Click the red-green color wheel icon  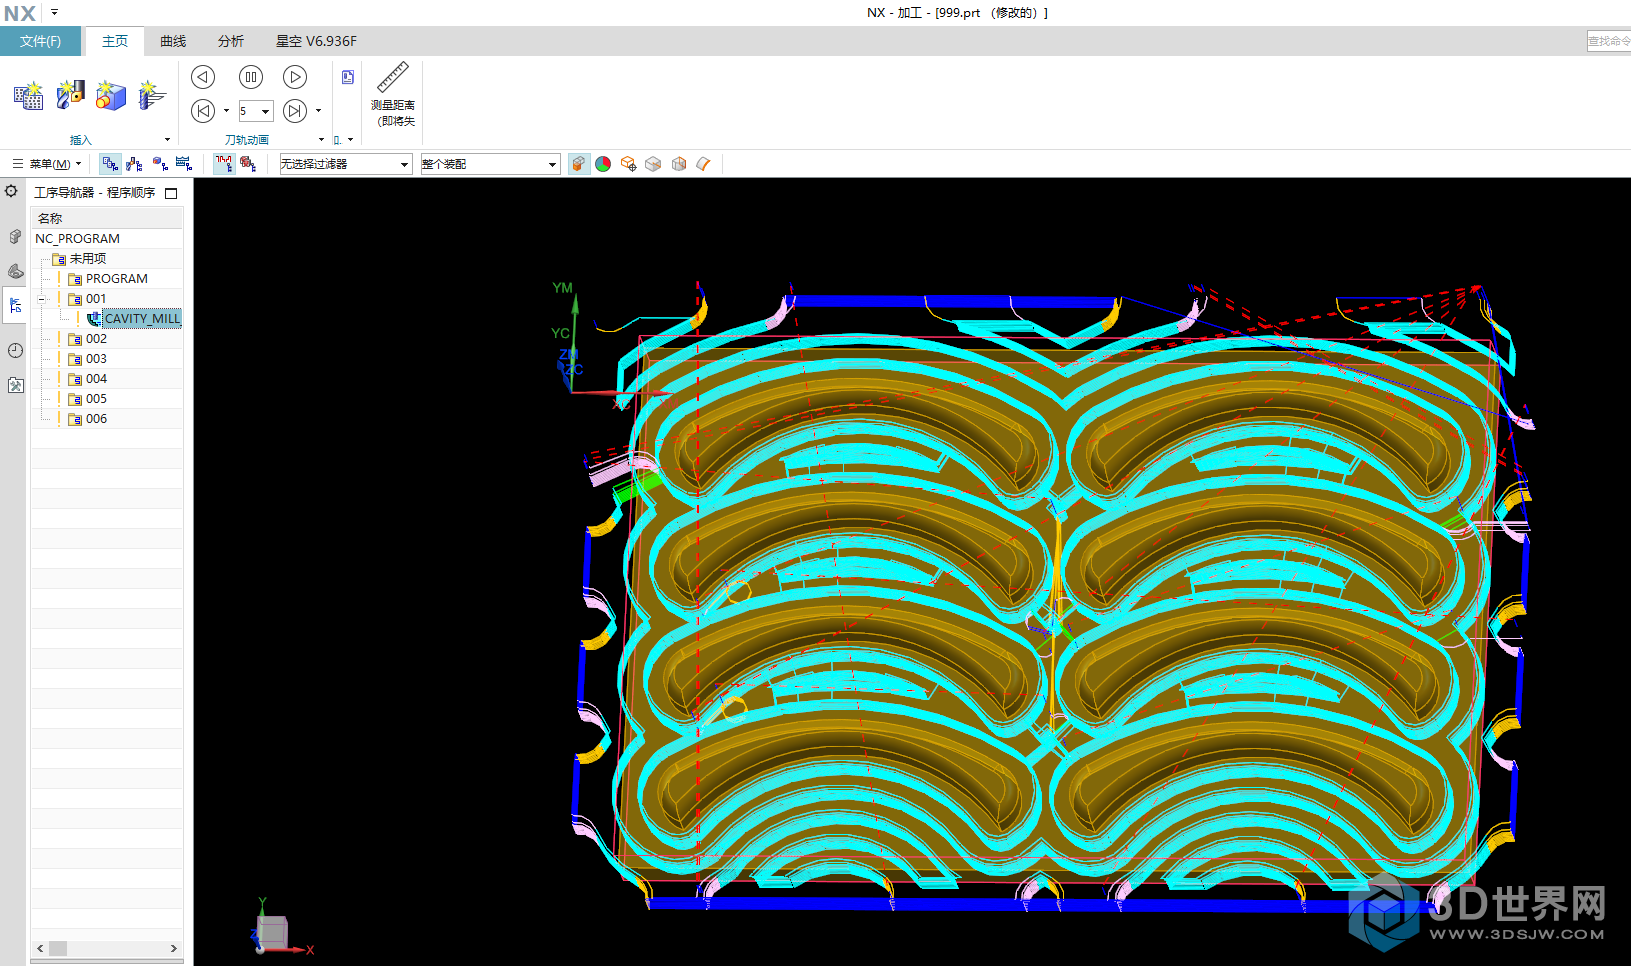coord(603,164)
